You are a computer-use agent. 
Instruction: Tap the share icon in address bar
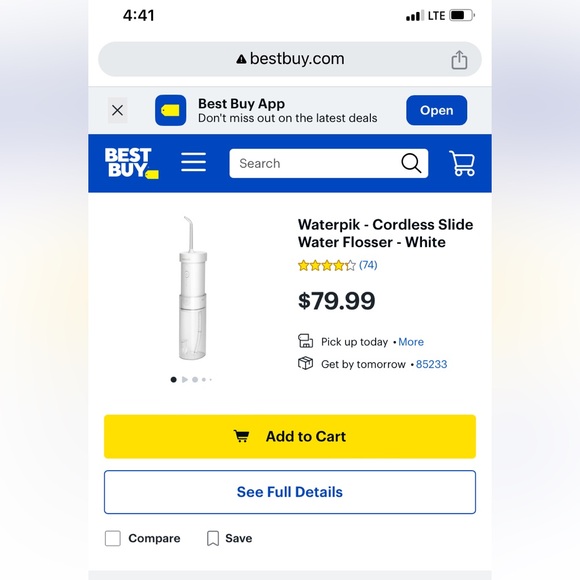459,60
